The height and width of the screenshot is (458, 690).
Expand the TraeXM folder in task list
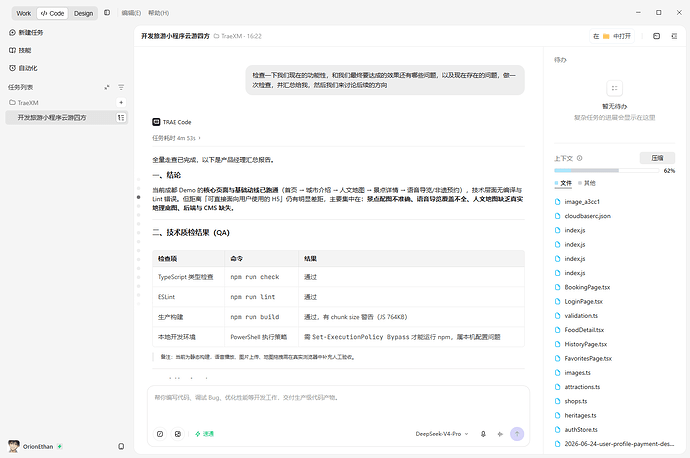click(24, 103)
